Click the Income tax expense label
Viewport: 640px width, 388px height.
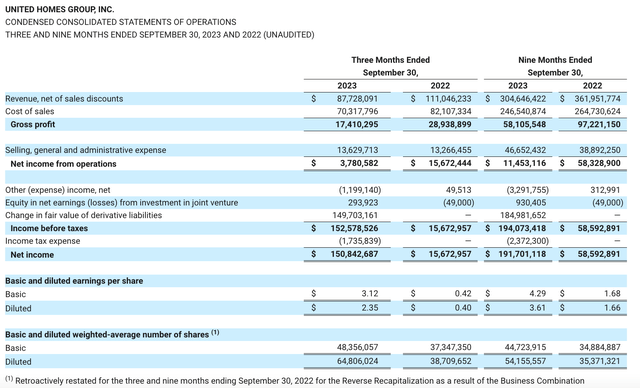click(x=42, y=241)
